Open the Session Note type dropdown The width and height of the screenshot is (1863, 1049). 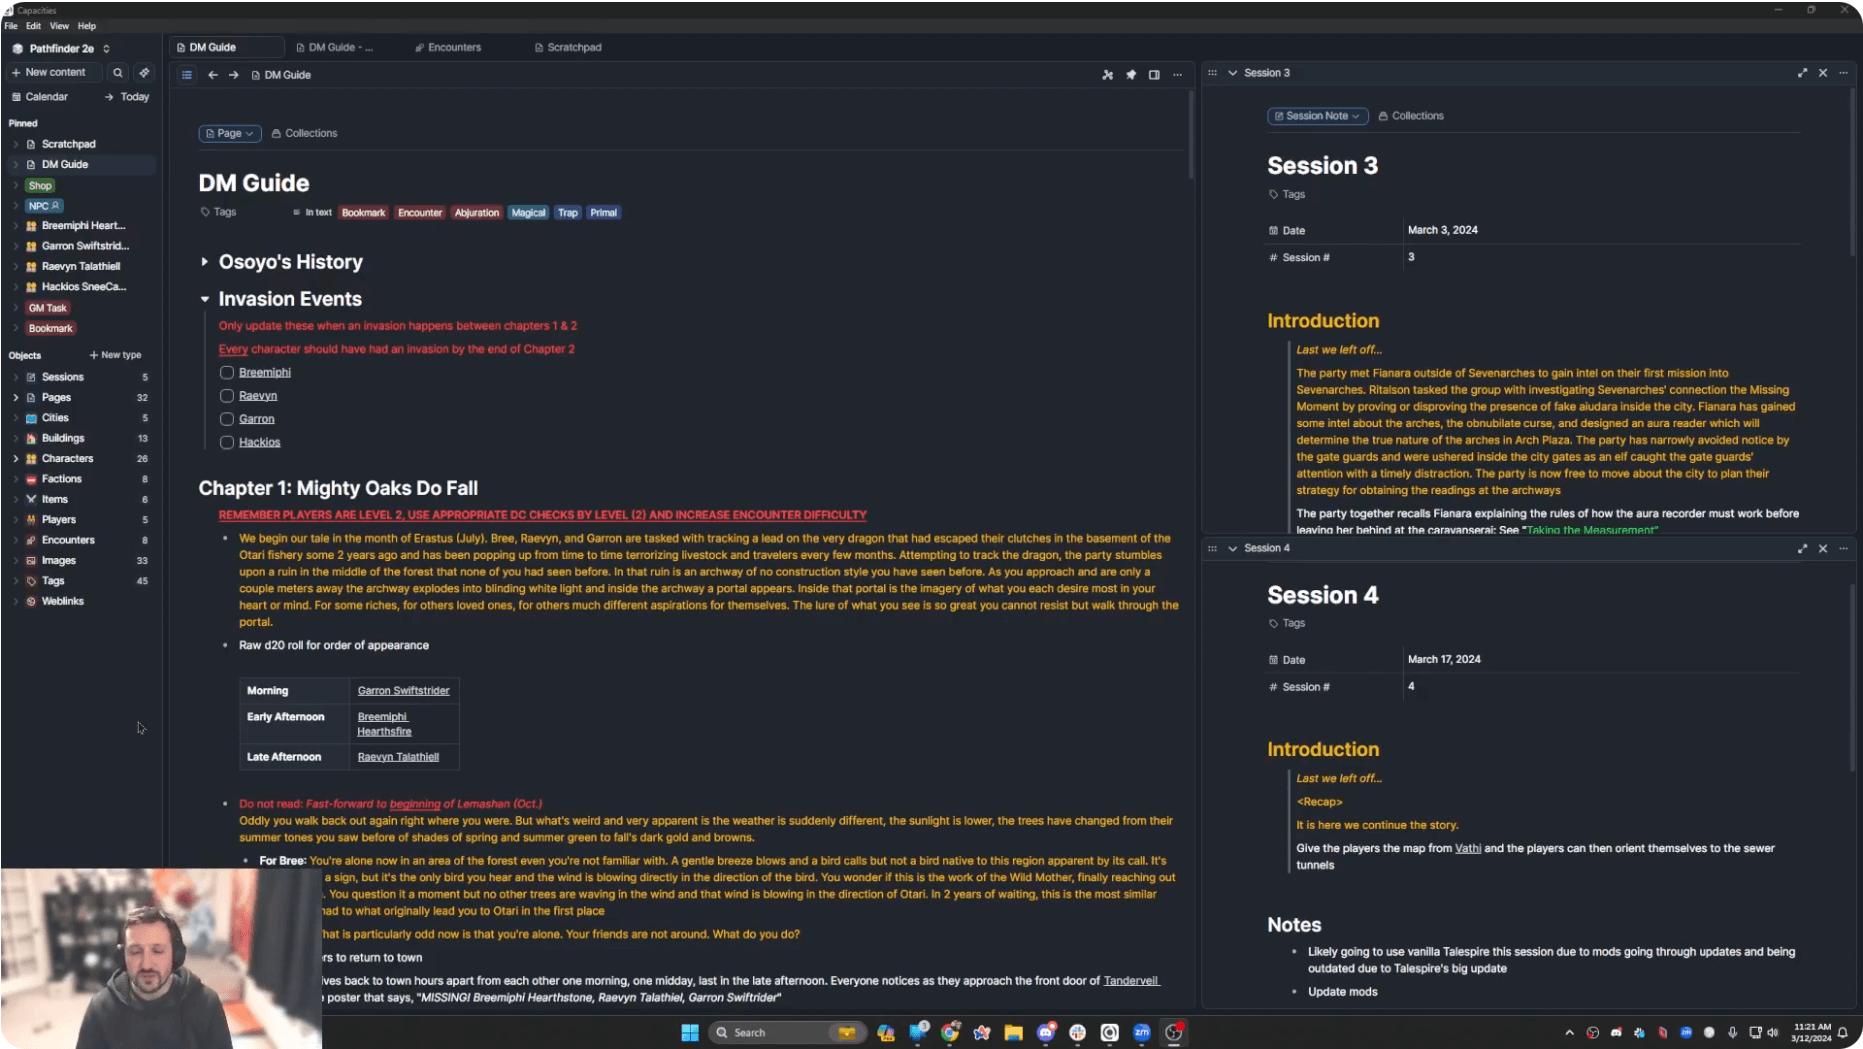click(x=1317, y=116)
